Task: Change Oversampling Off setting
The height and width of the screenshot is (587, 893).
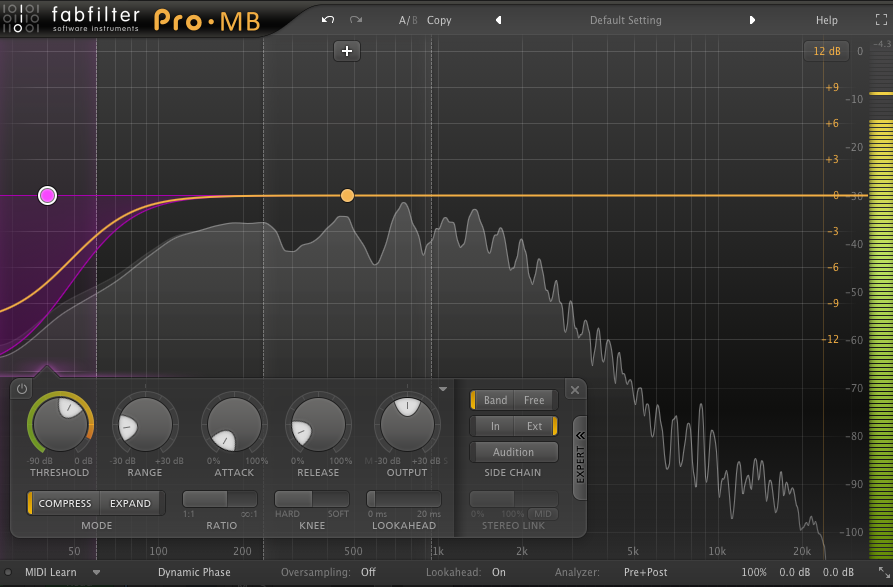Action: [x=368, y=572]
